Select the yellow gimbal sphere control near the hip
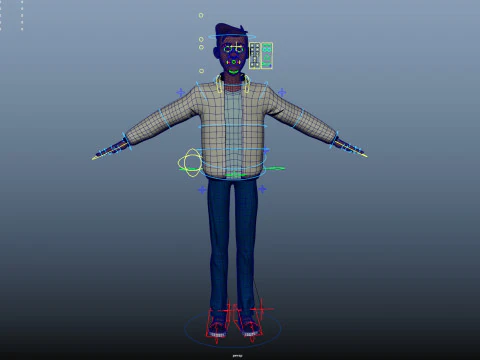 (190, 163)
